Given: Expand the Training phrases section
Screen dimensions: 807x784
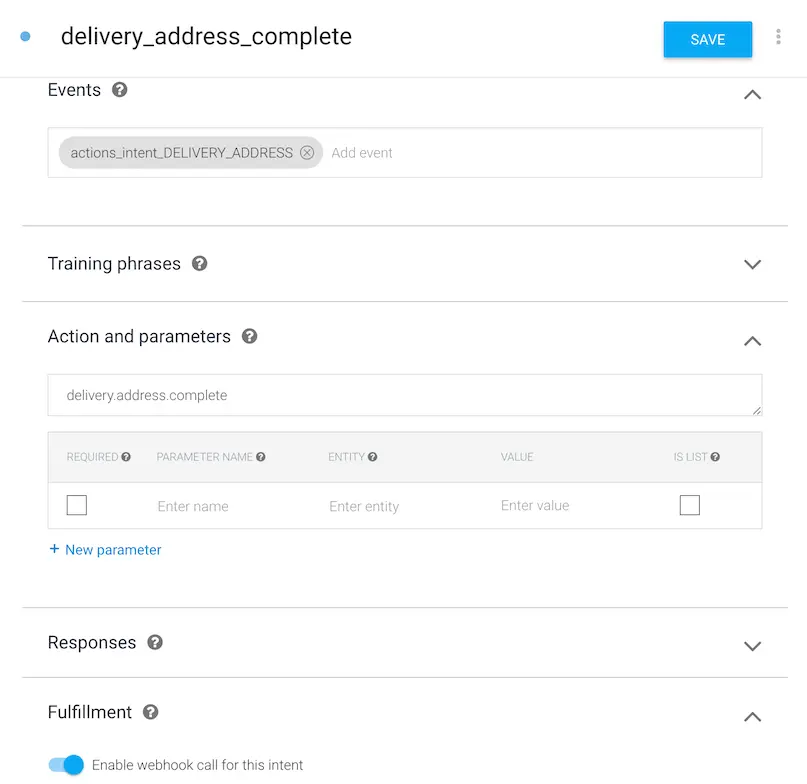Looking at the screenshot, I should (752, 264).
